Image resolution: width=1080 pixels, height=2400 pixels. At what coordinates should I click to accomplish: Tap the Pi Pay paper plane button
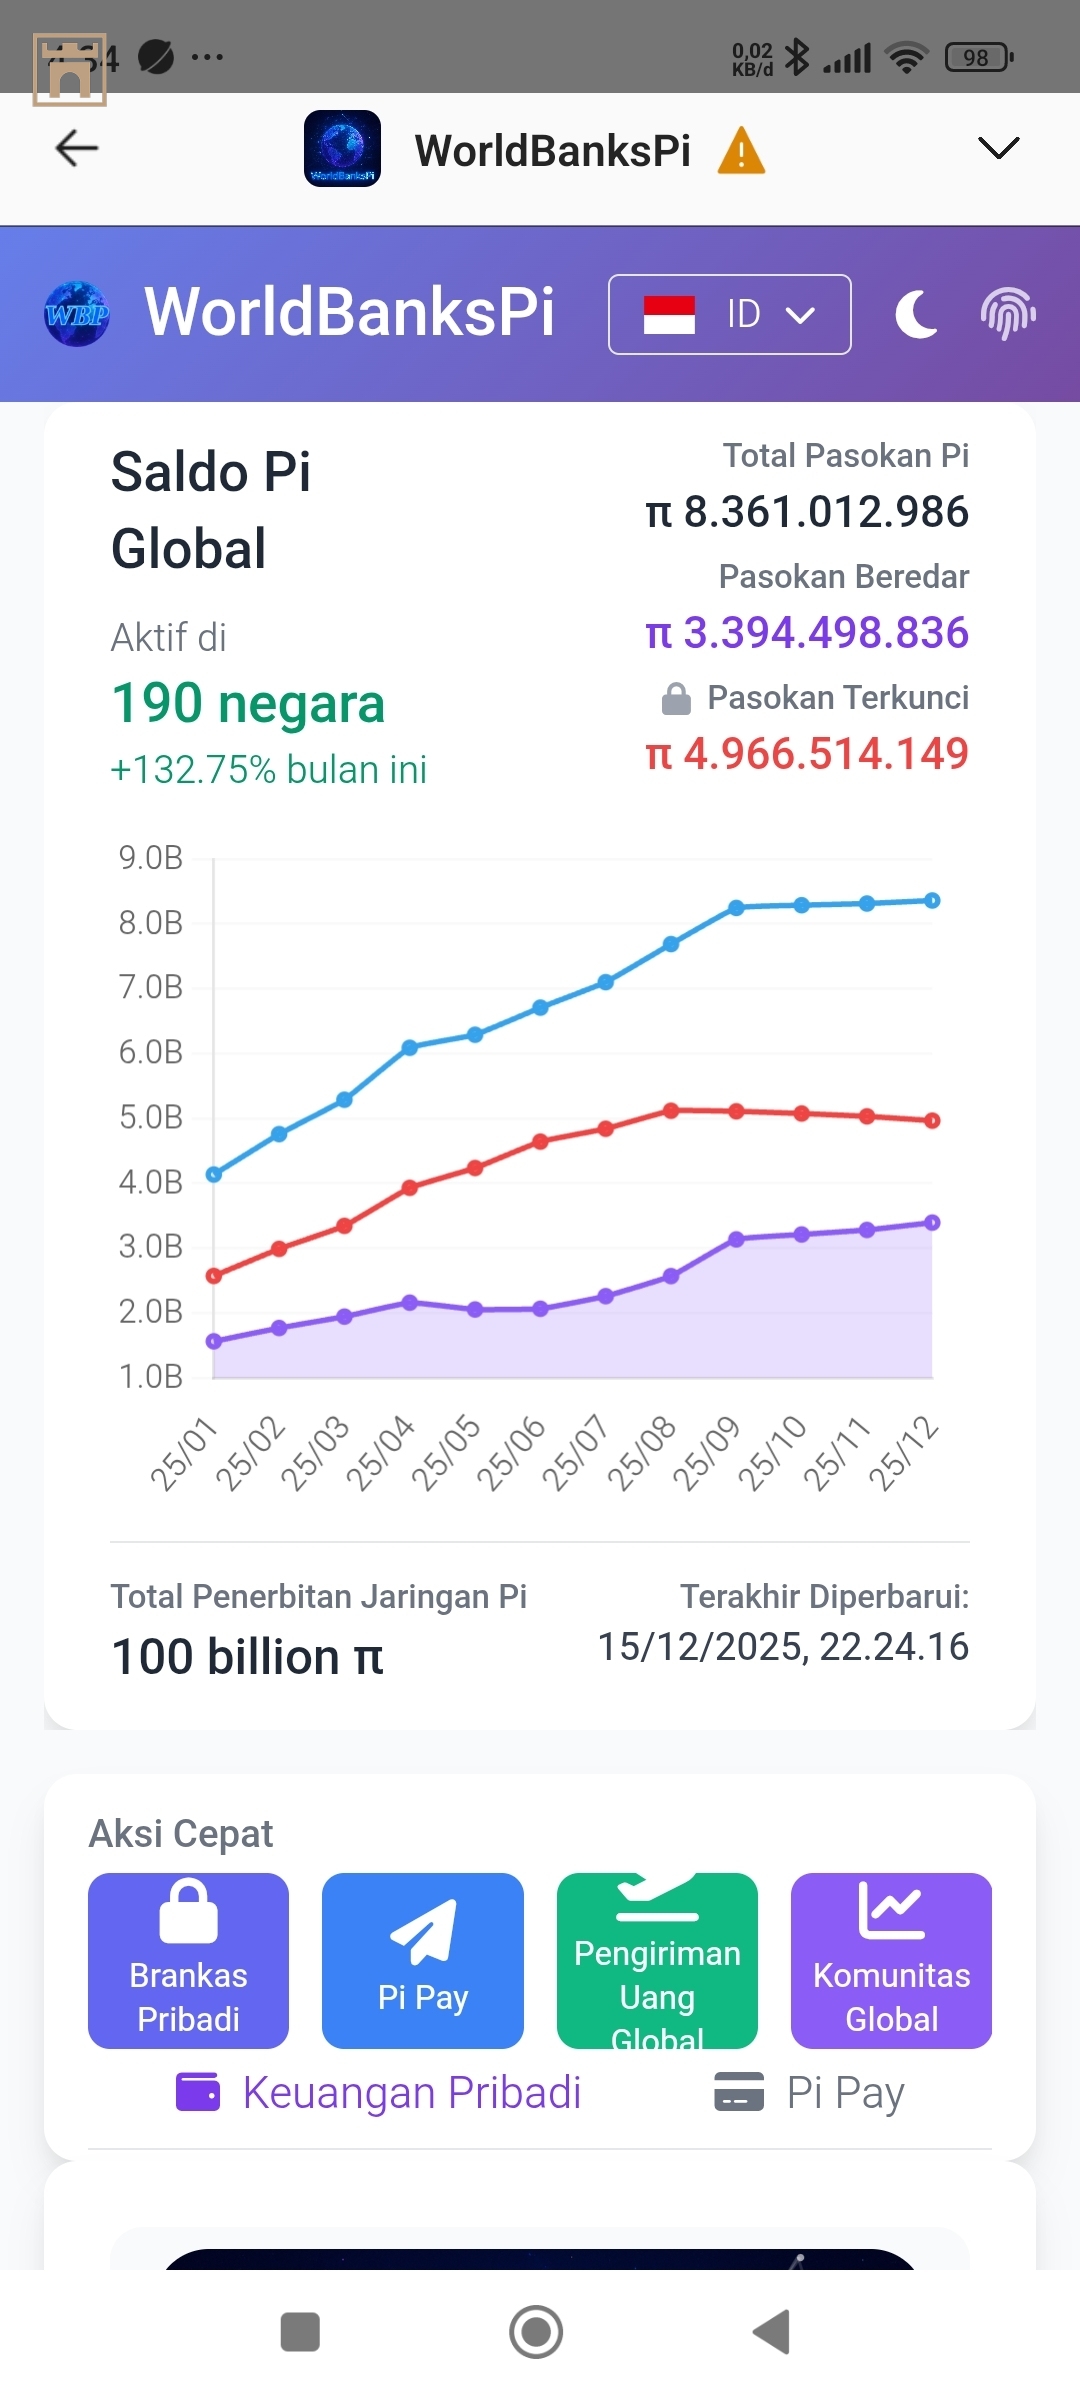[x=422, y=1960]
